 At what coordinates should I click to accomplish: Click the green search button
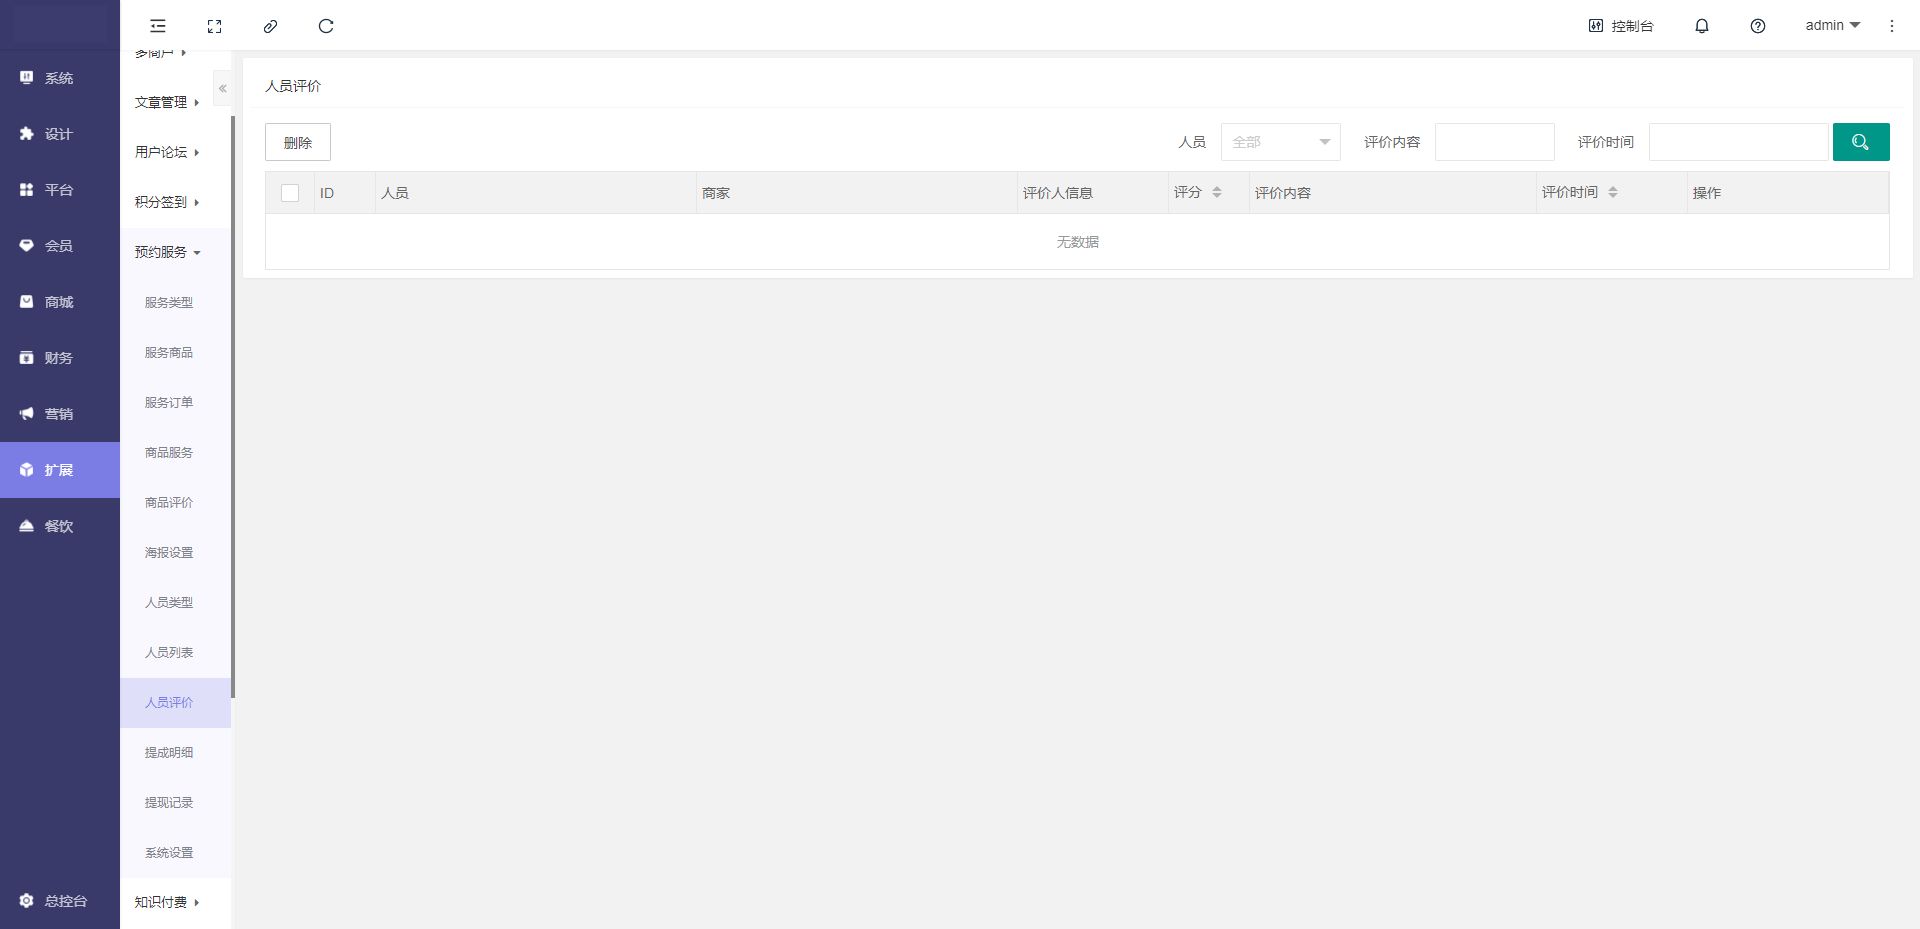[1860, 142]
